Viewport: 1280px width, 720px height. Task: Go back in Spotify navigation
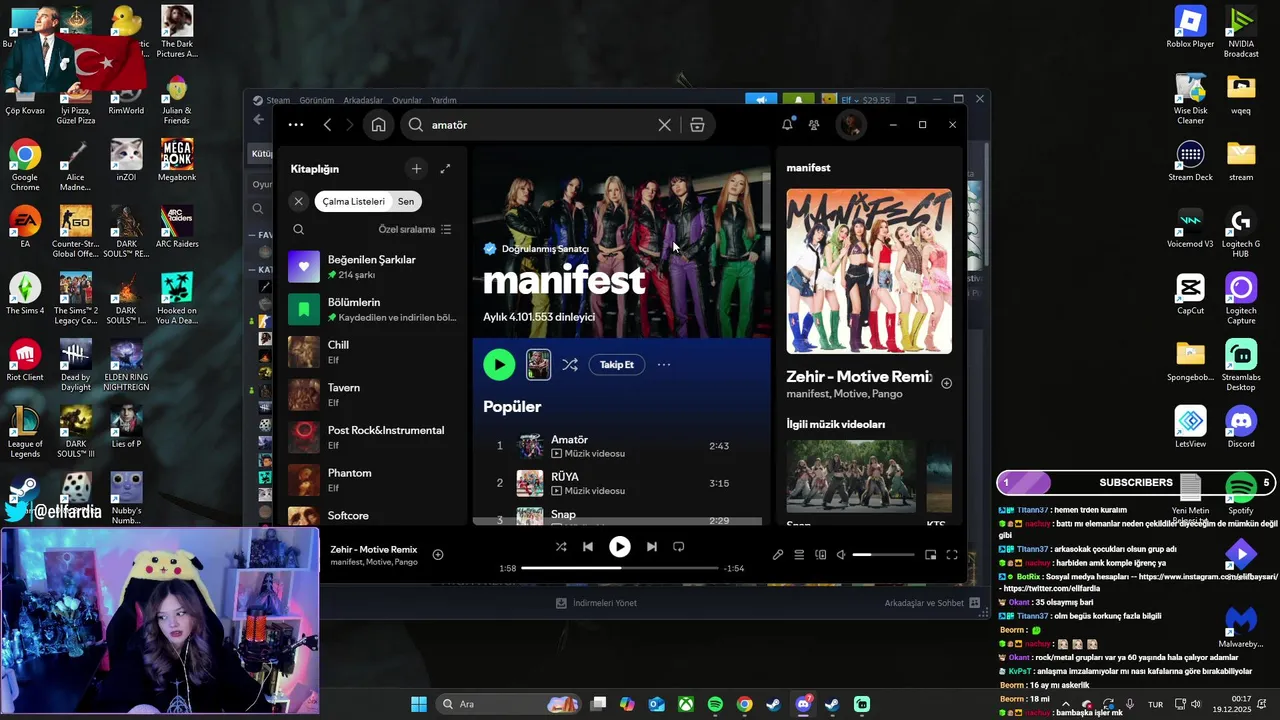[x=327, y=125]
